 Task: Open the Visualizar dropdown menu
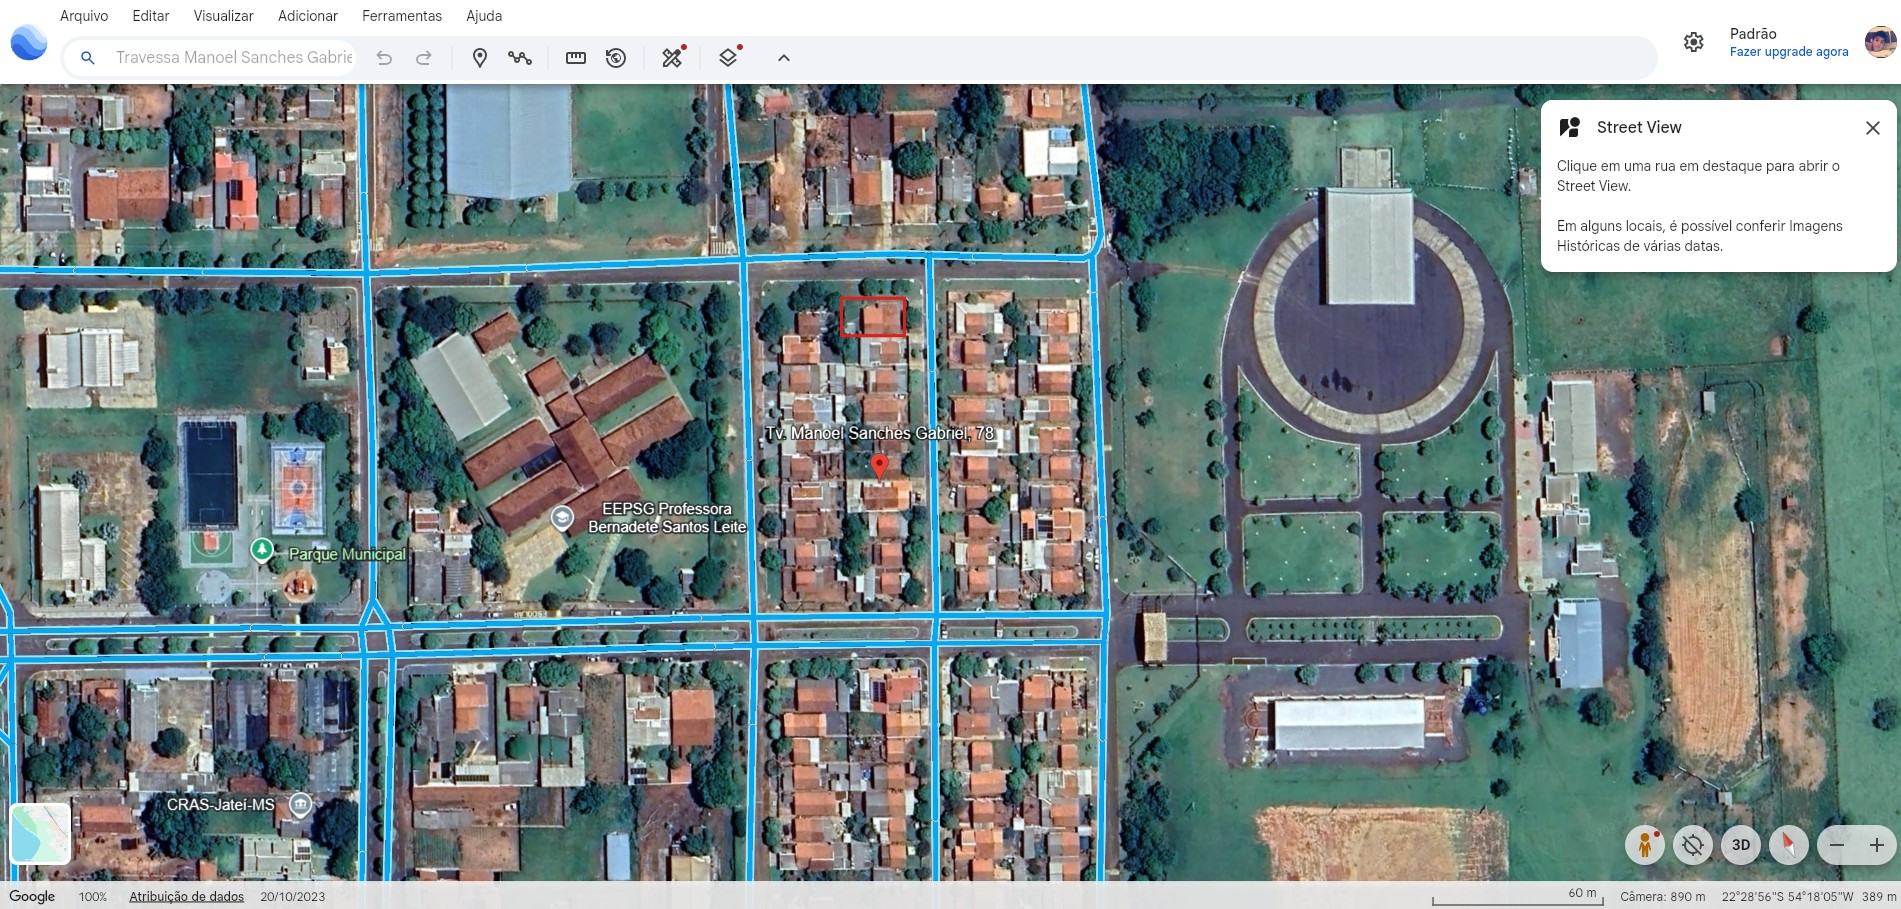click(x=223, y=16)
